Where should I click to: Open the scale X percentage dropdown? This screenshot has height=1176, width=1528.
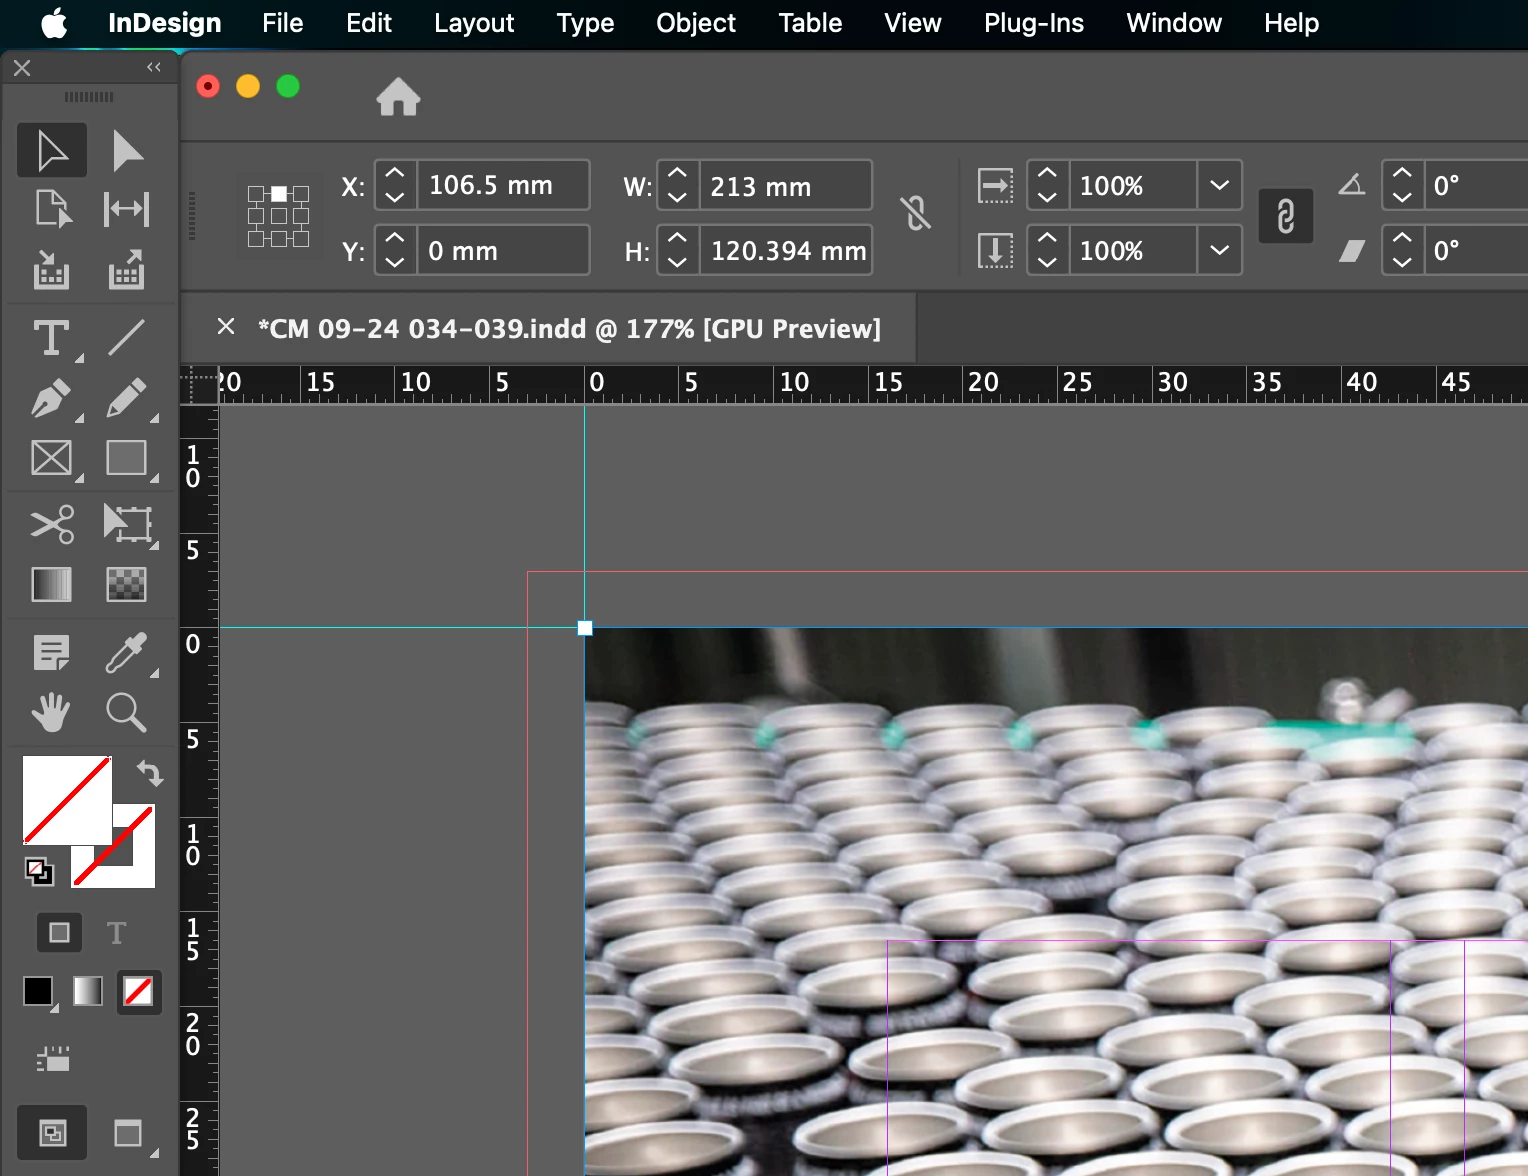[1219, 186]
